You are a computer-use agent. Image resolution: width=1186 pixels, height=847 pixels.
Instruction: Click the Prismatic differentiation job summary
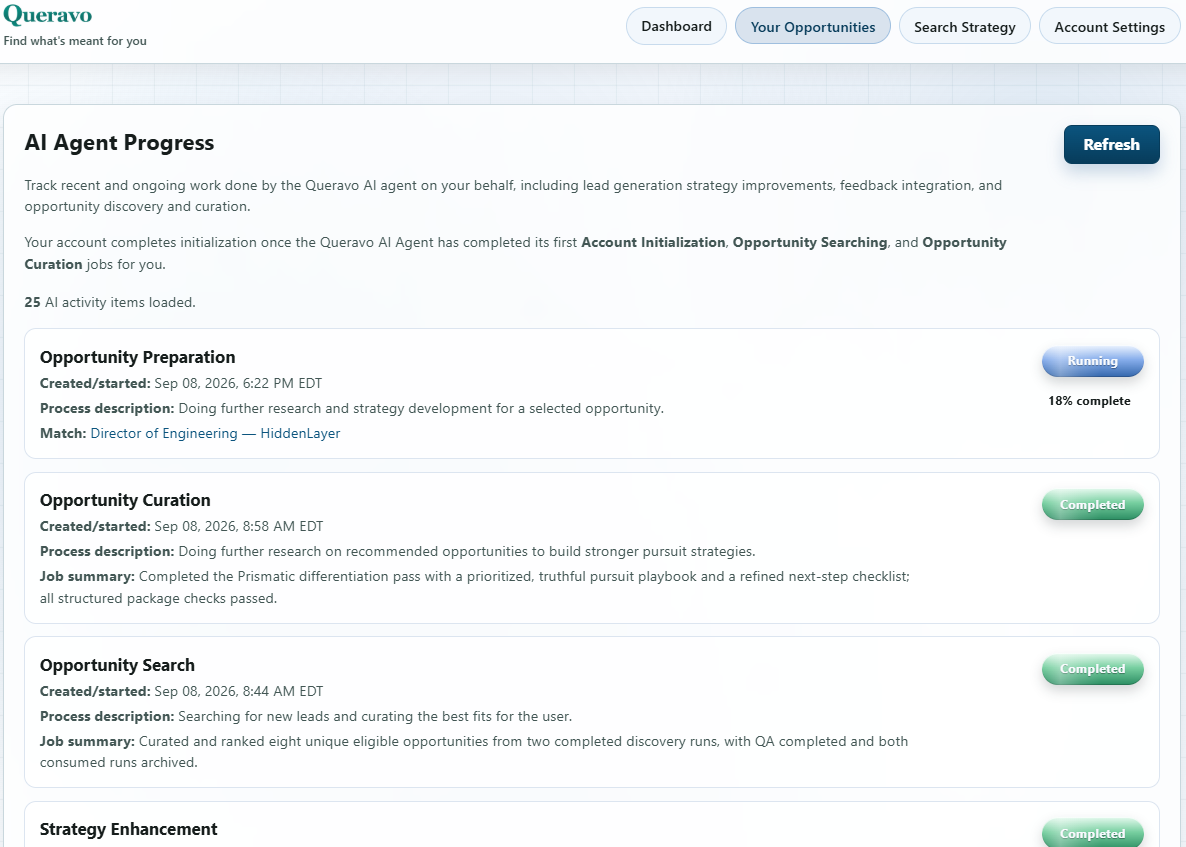475,587
